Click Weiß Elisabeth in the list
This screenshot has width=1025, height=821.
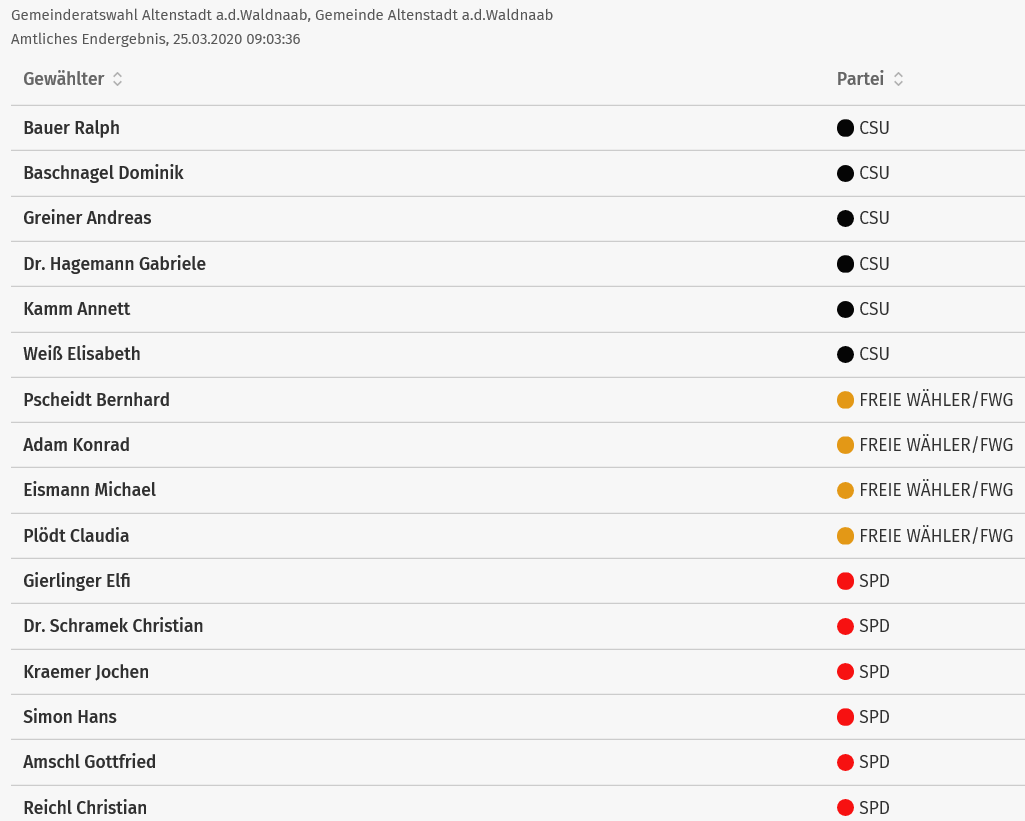coord(82,354)
